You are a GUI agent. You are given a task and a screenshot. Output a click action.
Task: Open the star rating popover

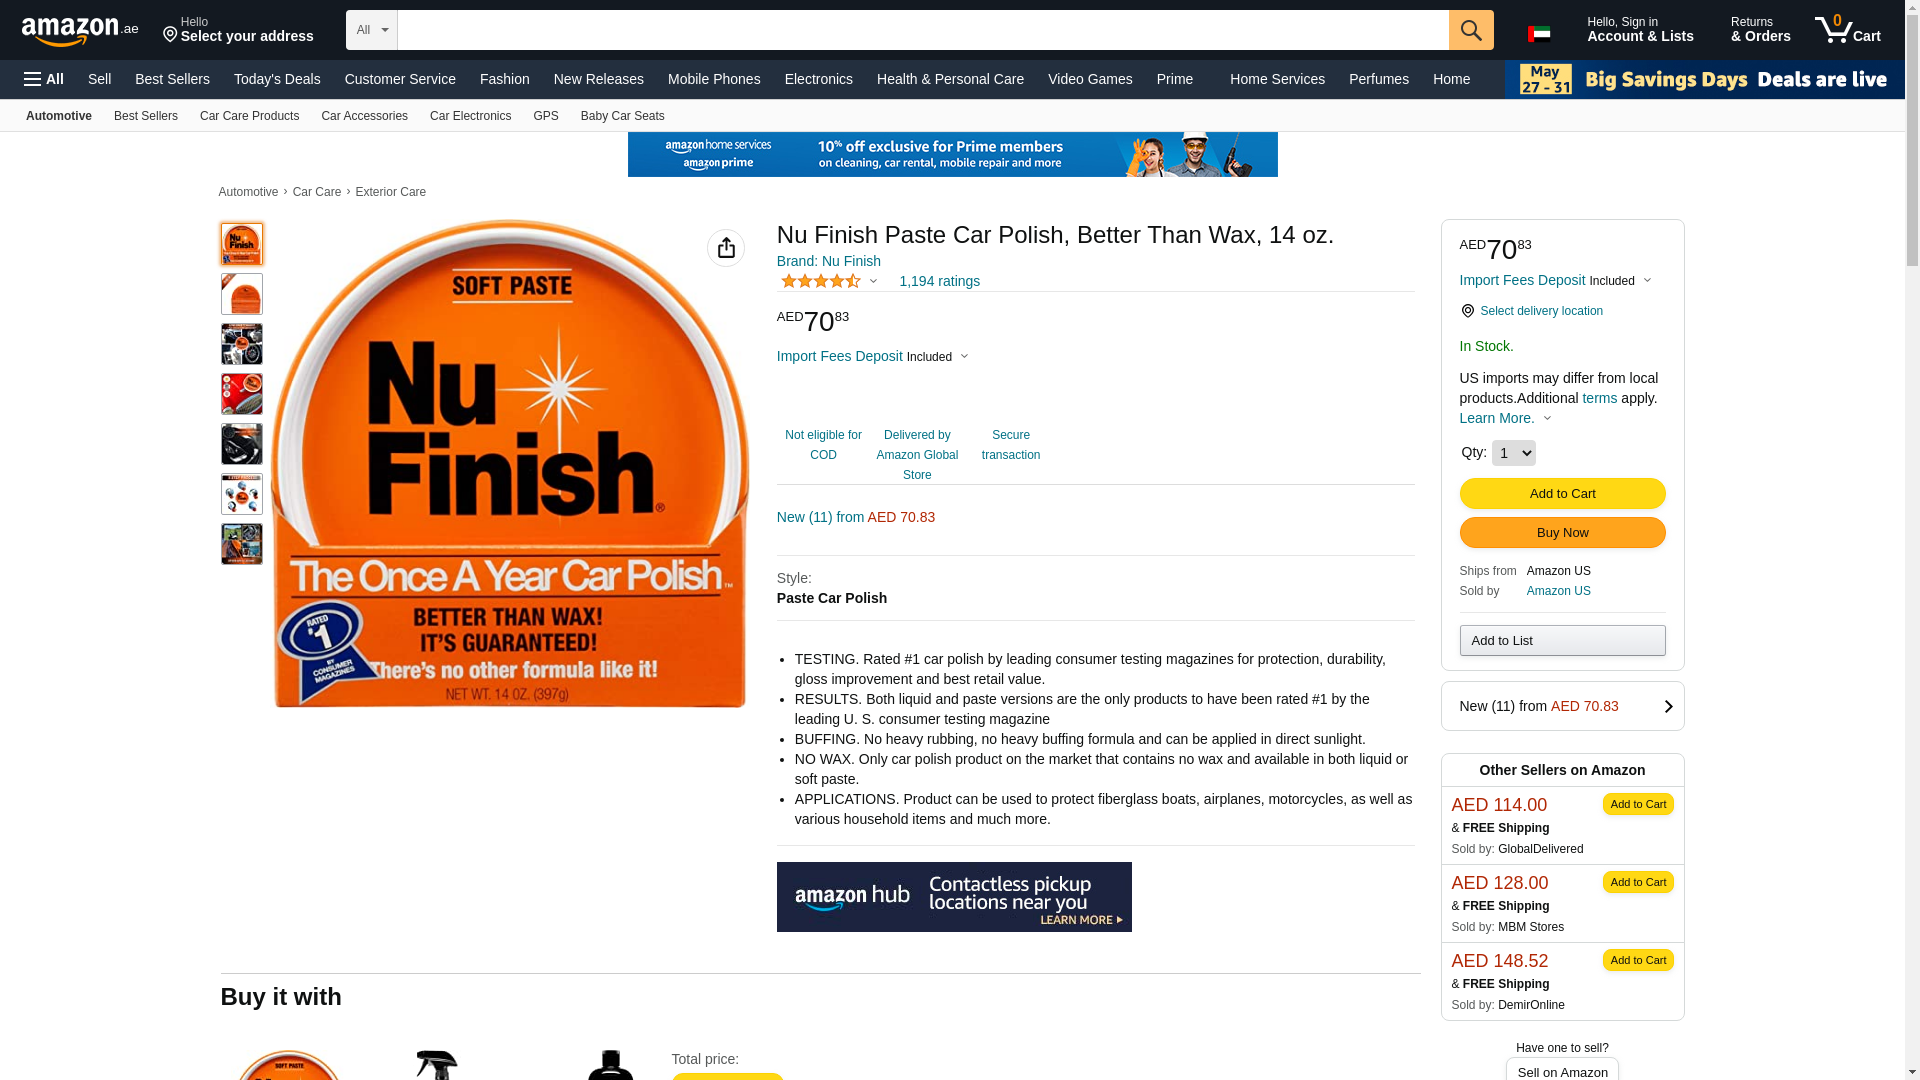tap(829, 281)
